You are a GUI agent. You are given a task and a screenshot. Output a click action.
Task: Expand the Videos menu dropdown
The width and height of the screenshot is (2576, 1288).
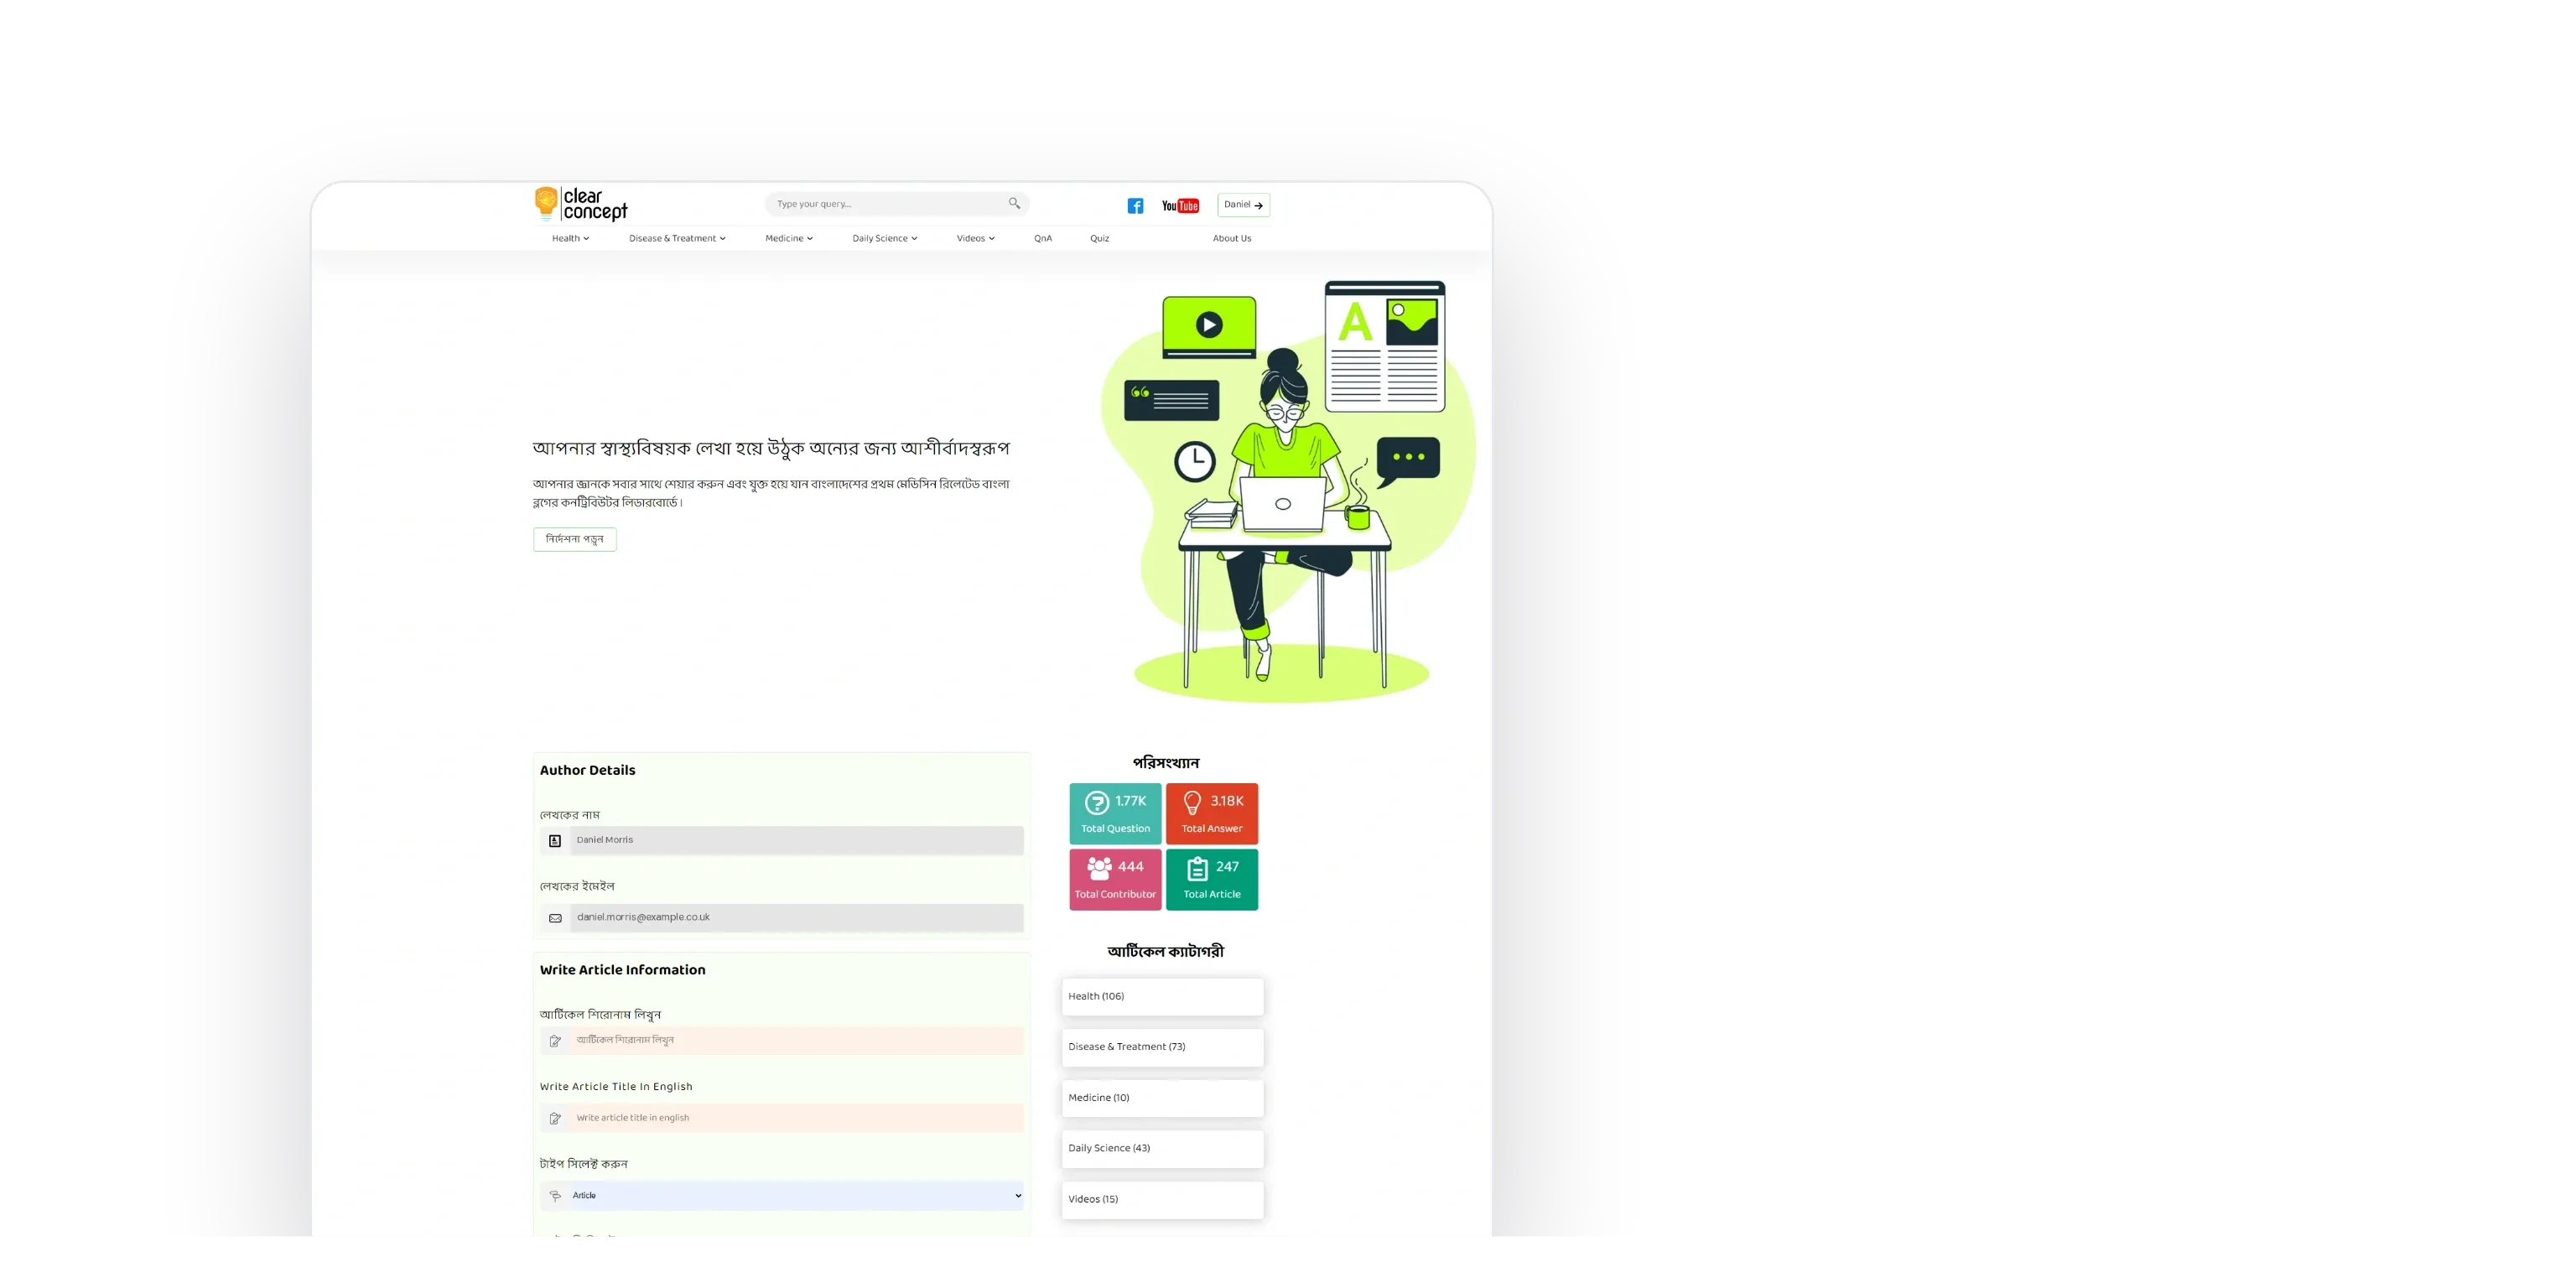pos(976,238)
